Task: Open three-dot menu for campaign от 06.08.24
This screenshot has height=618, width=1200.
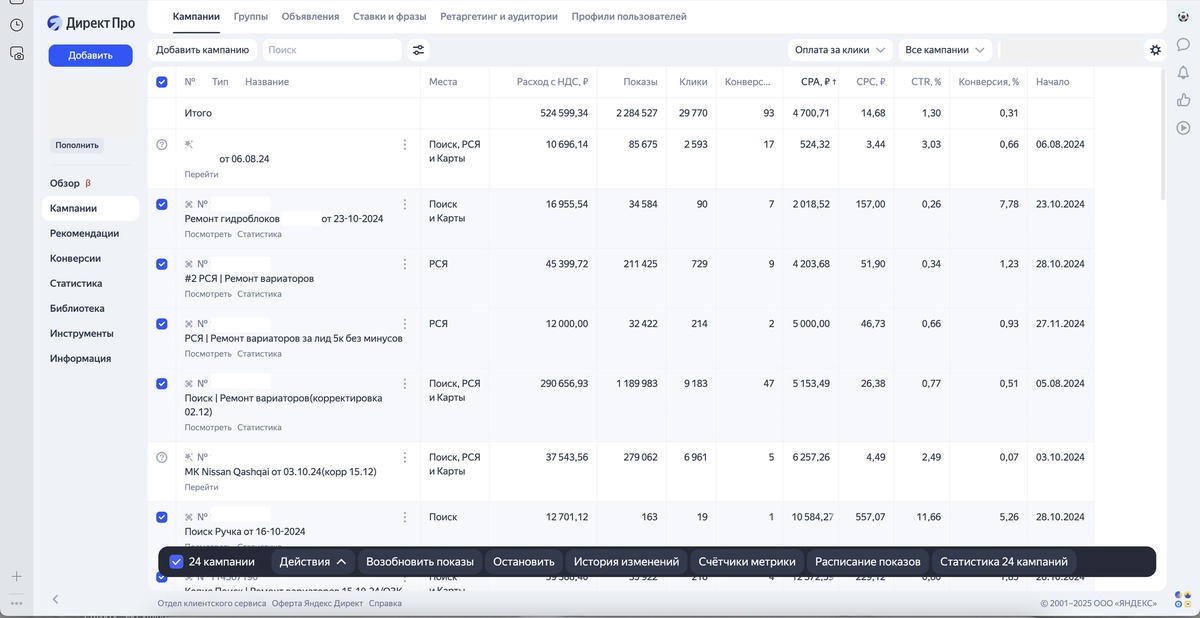Action: point(405,144)
